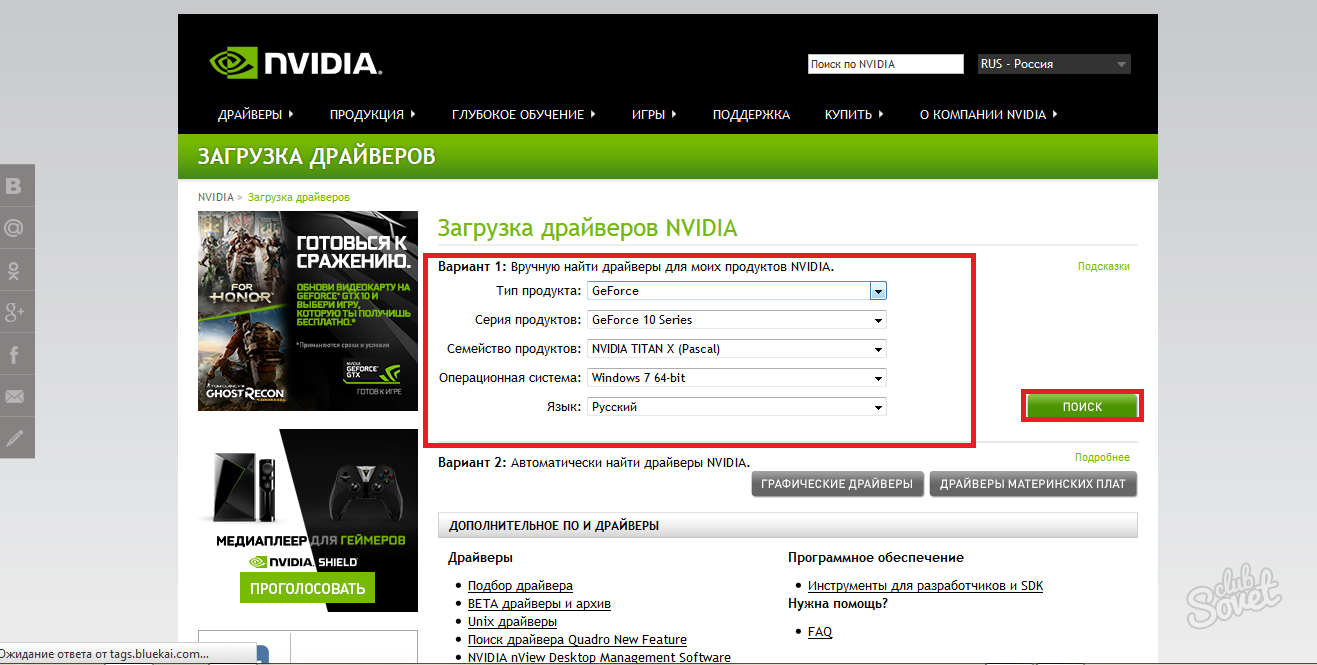This screenshot has width=1317, height=665.
Task: Expand the Серия продуктов dropdown
Action: click(x=737, y=320)
